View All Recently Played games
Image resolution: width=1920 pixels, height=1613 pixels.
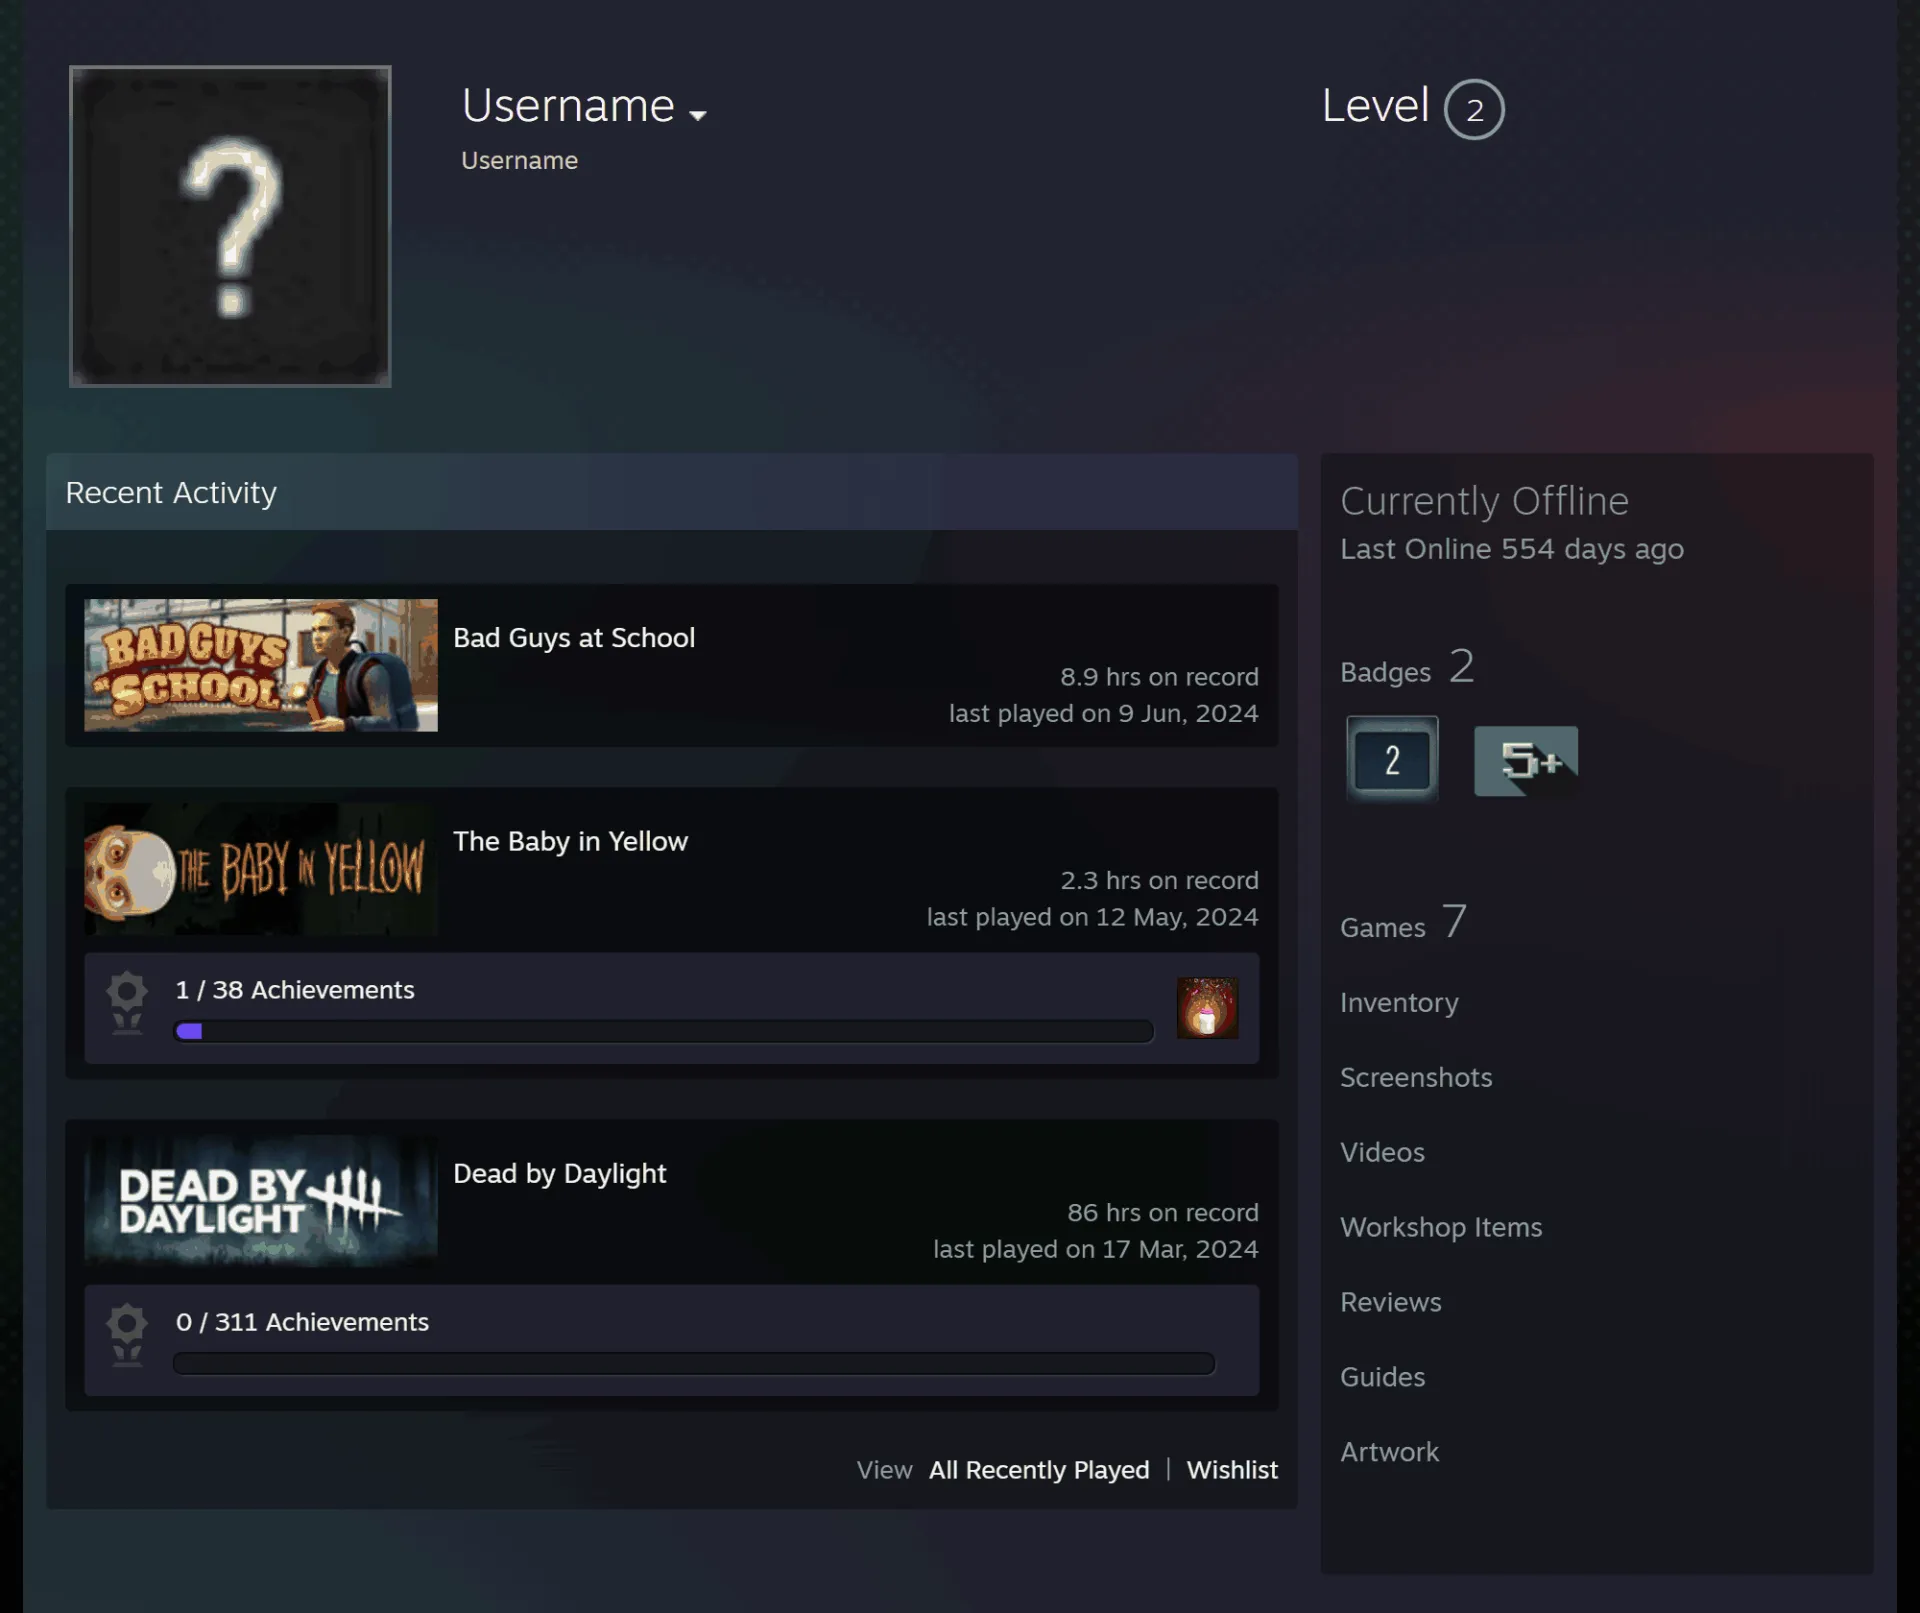tap(1039, 1470)
